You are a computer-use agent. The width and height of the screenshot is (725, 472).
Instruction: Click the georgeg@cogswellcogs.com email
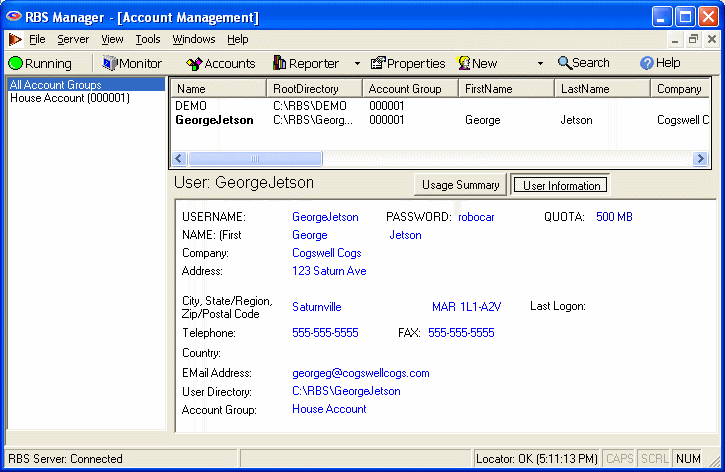(361, 373)
